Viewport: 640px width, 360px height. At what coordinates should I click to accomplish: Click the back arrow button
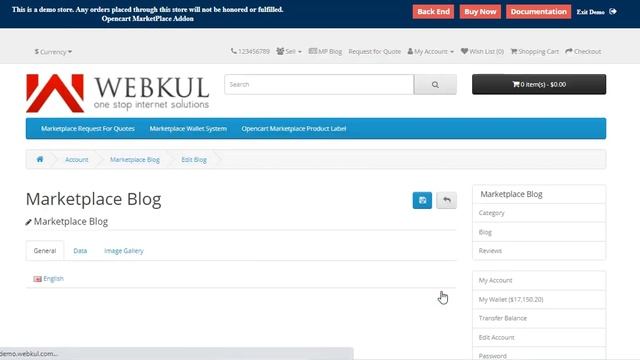447,200
